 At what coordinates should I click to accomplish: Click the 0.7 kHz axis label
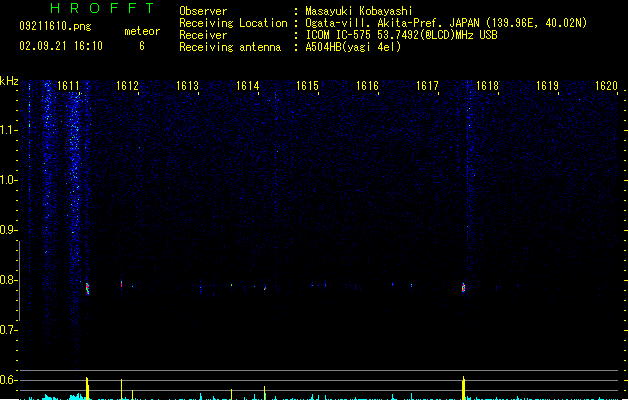pyautogui.click(x=8, y=330)
